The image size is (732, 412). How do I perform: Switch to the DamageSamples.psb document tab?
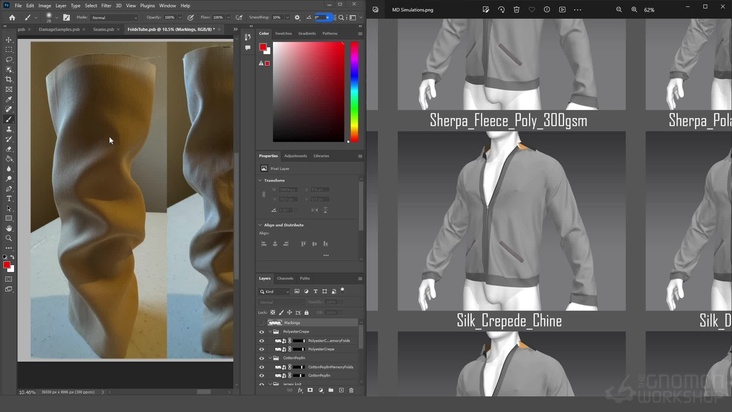[x=59, y=29]
